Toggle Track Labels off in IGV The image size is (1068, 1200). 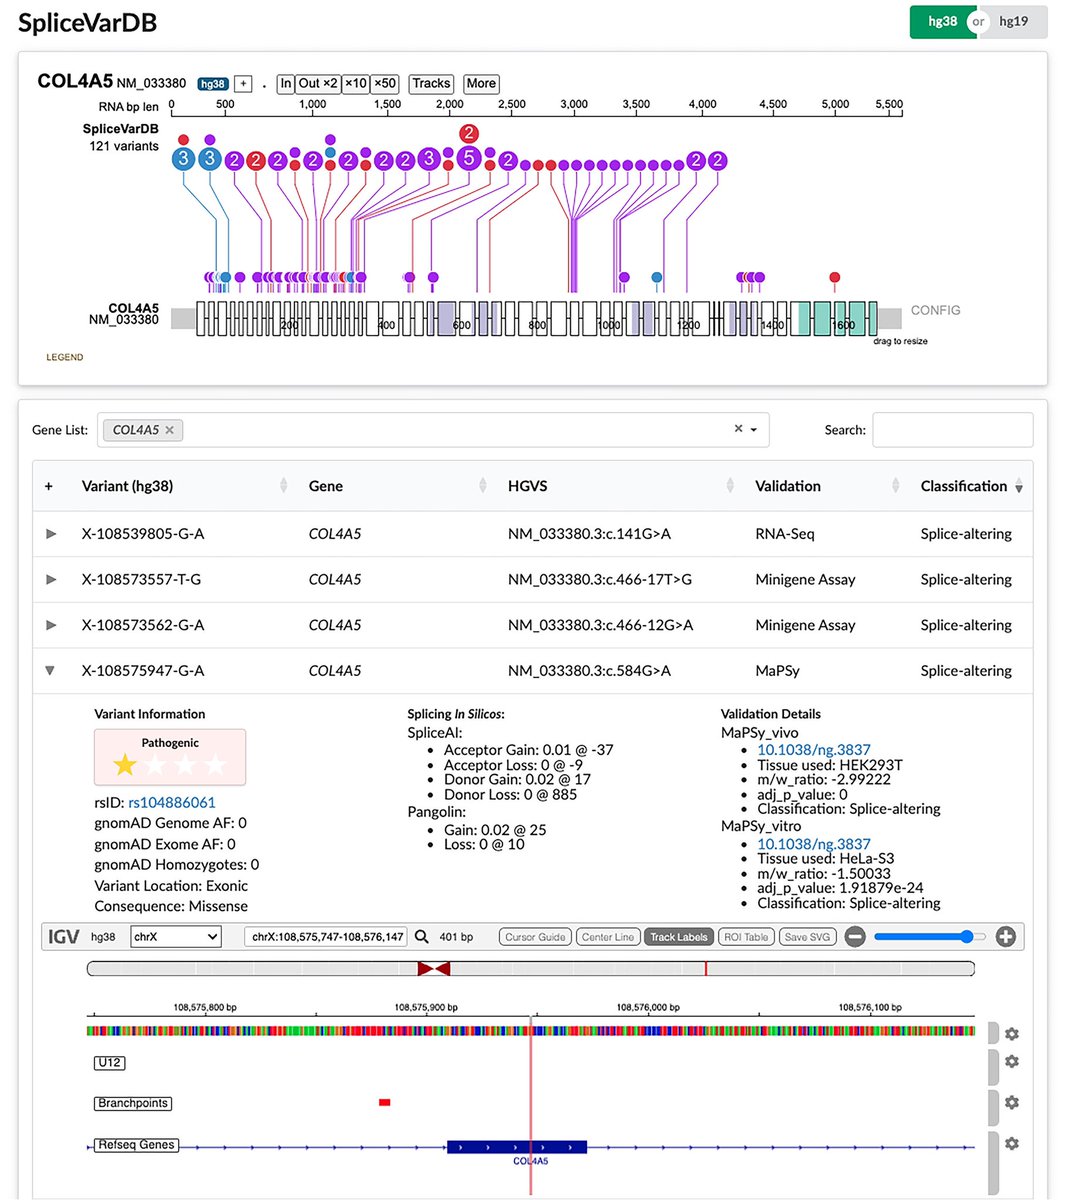point(679,936)
